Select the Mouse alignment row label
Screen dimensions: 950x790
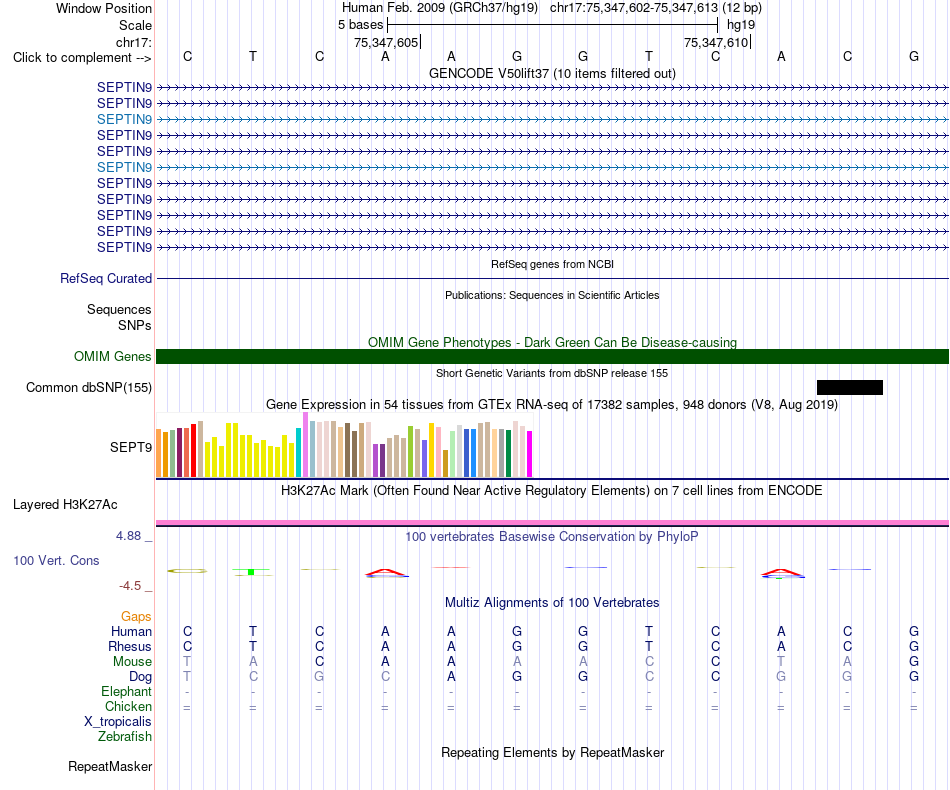tap(132, 662)
